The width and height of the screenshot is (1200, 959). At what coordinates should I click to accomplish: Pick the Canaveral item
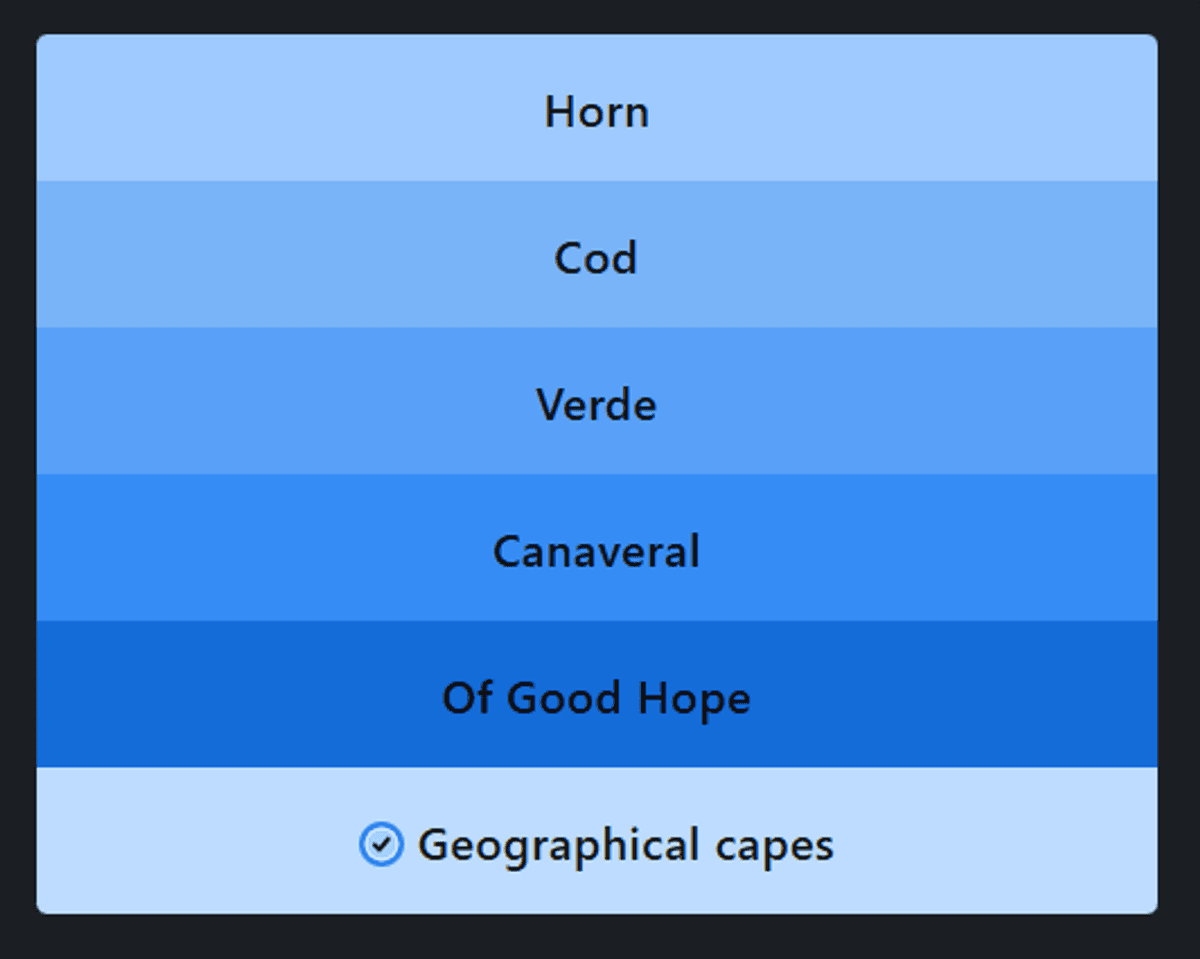point(597,548)
